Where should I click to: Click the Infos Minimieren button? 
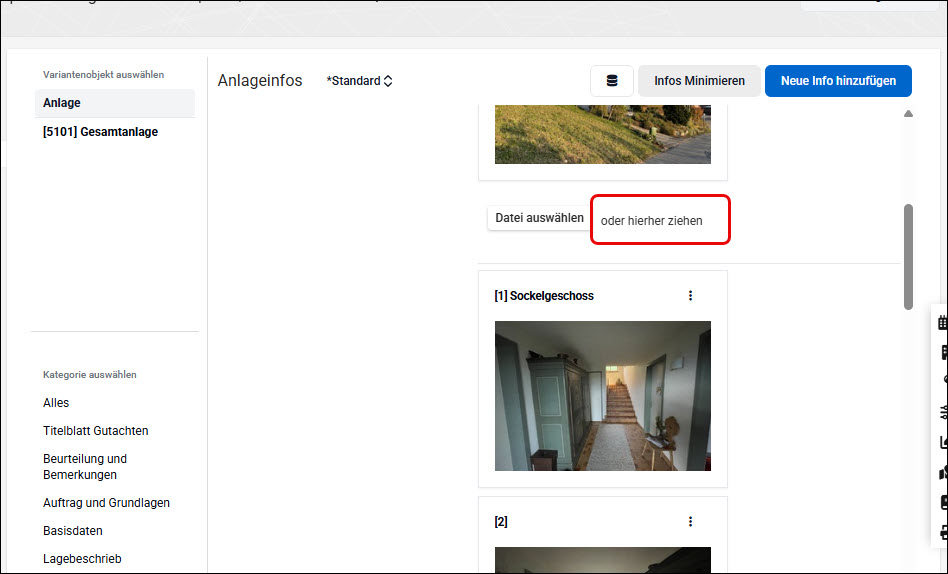click(699, 81)
